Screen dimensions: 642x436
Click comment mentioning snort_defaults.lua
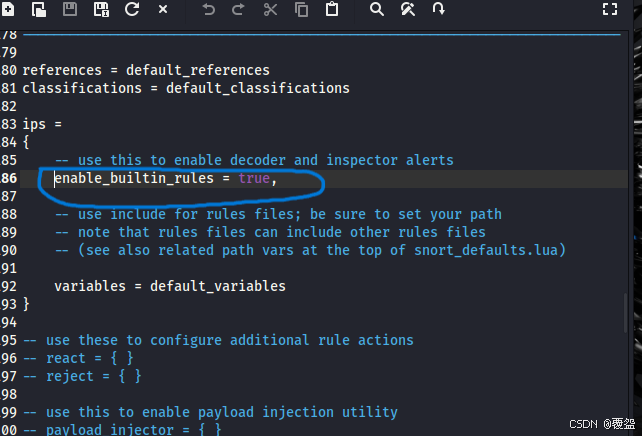pos(311,250)
